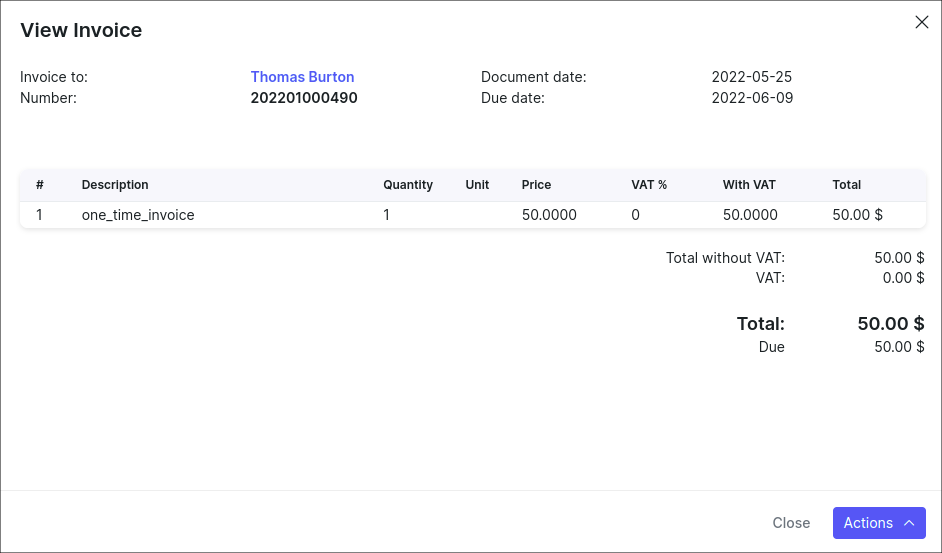Click the With VAT column header
Viewport: 942px width, 553px height.
coord(749,185)
